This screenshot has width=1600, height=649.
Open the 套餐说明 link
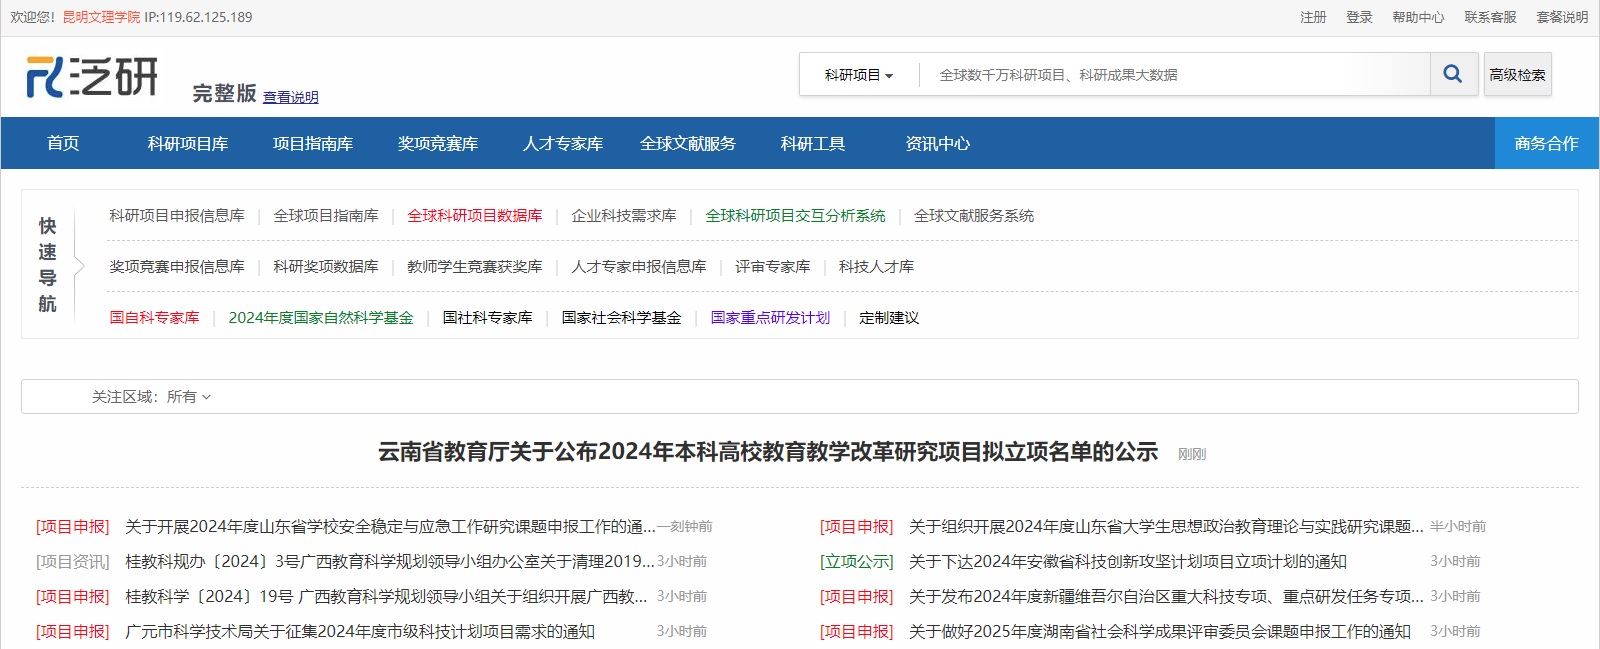click(1562, 17)
